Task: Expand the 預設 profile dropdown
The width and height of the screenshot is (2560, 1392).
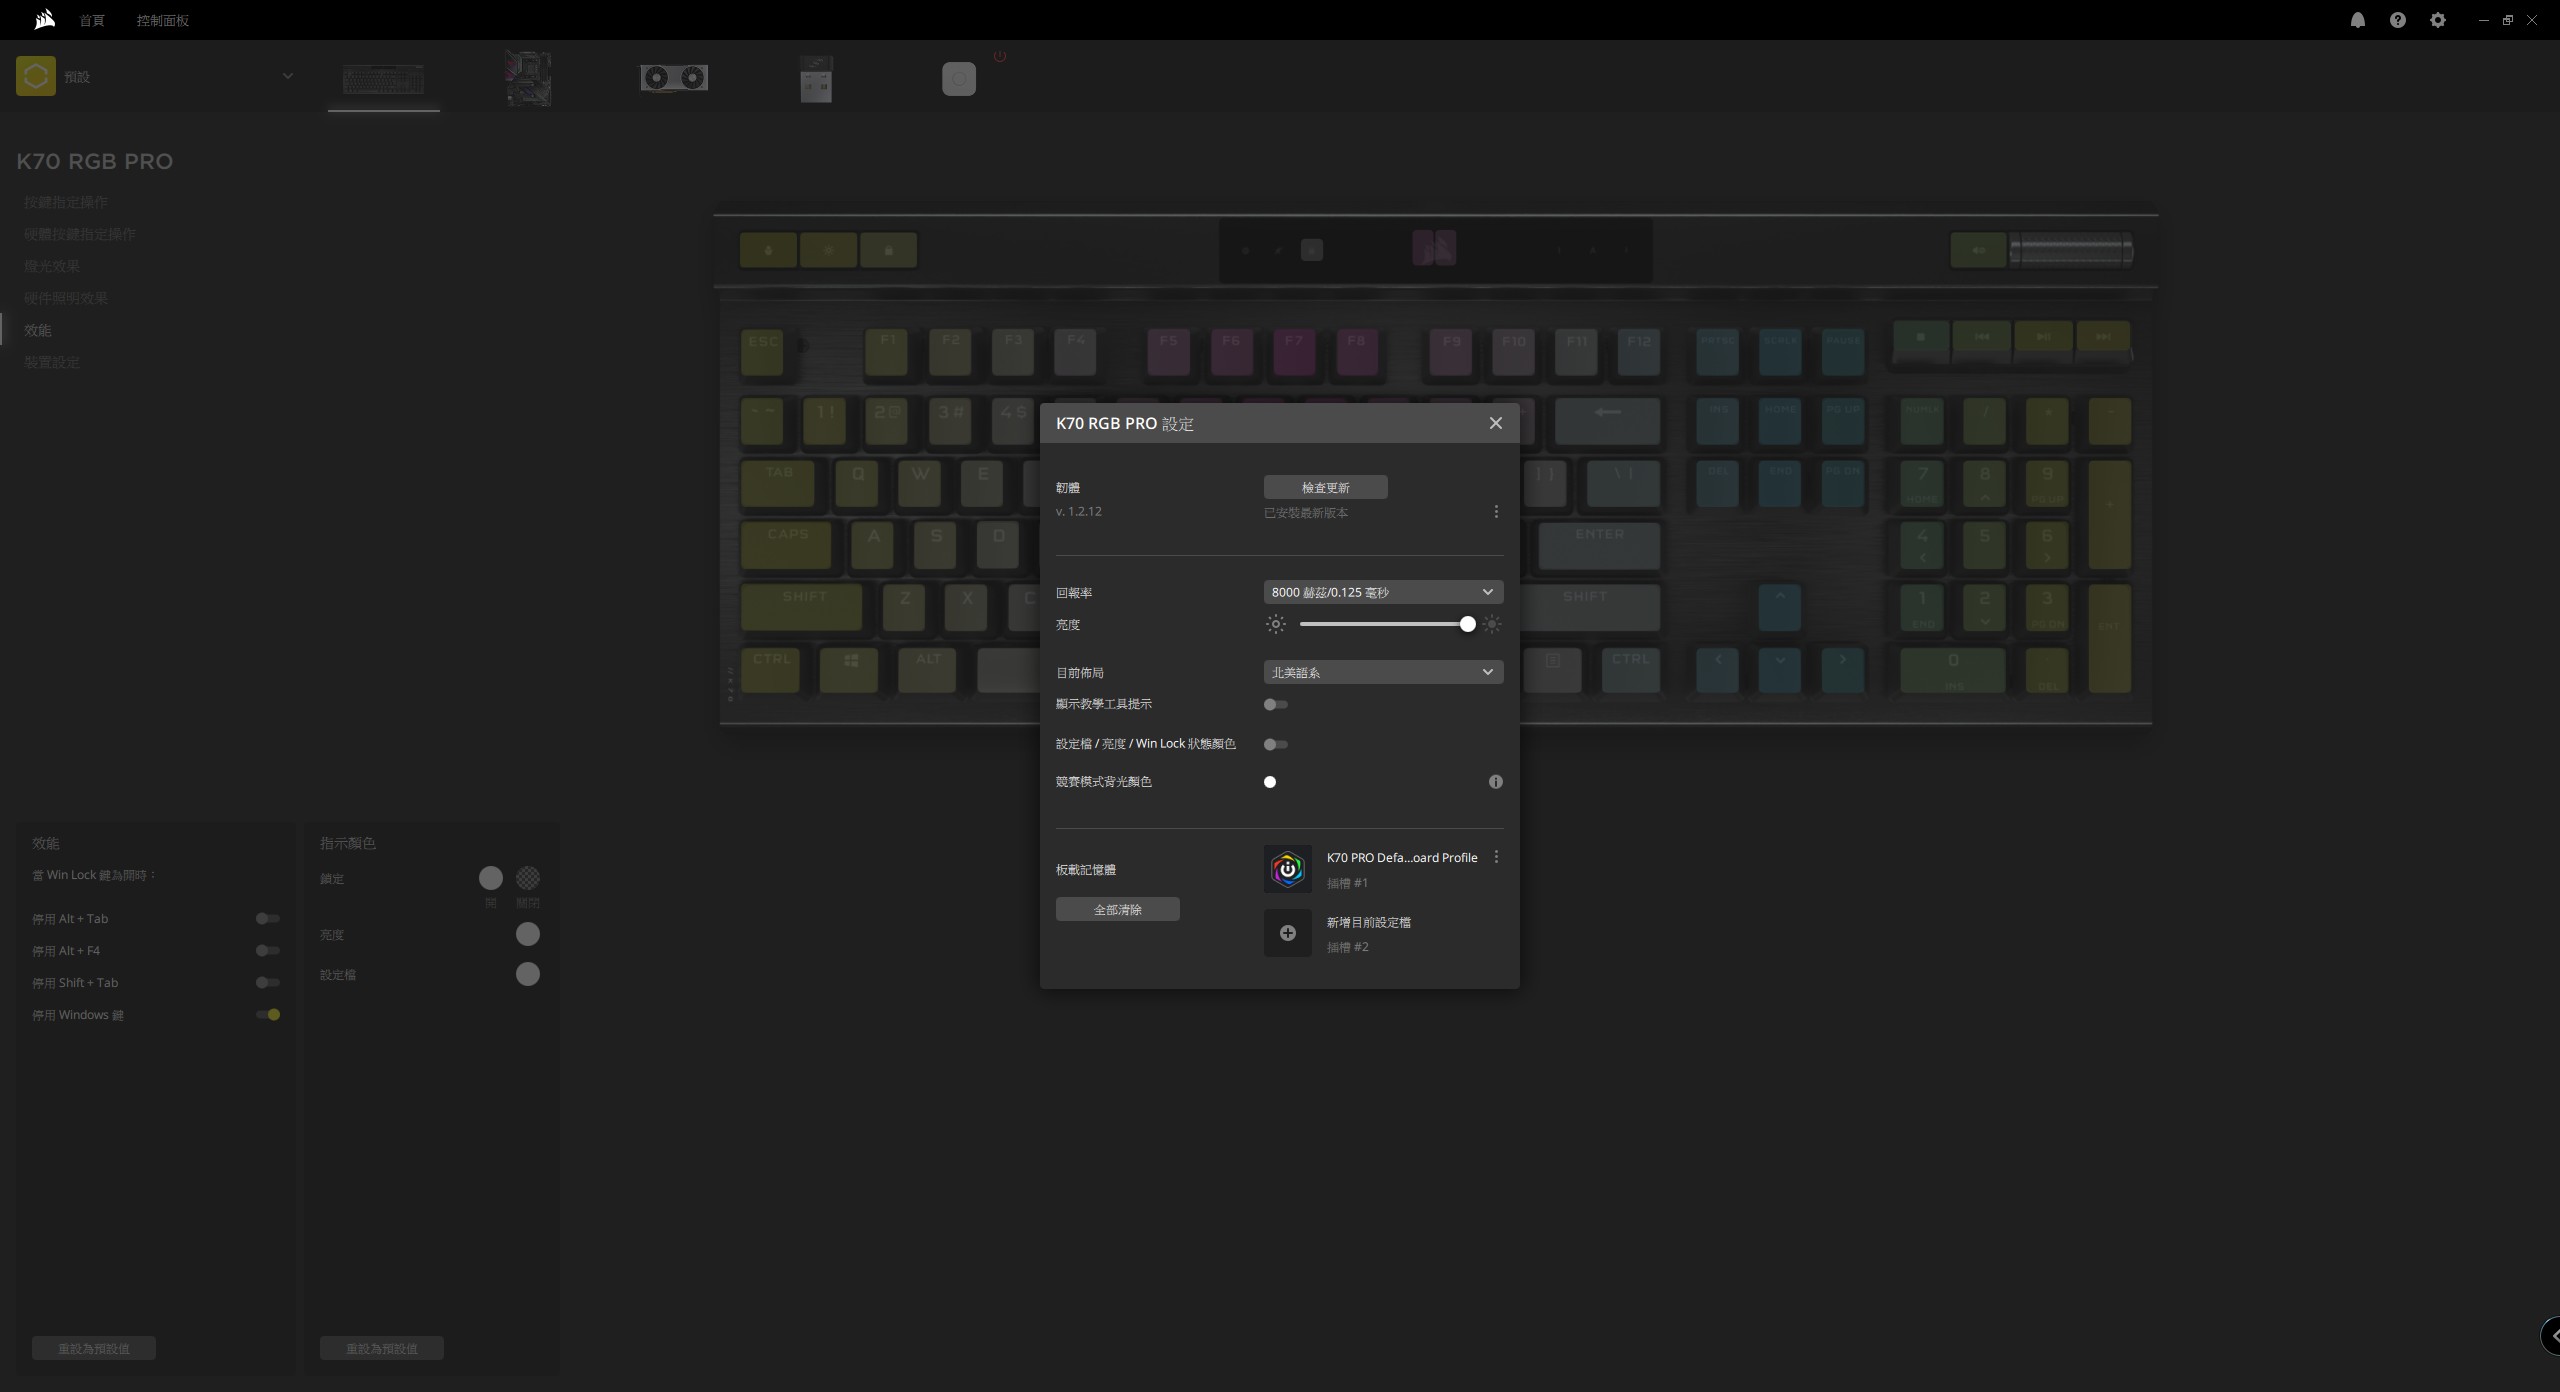Action: (287, 76)
